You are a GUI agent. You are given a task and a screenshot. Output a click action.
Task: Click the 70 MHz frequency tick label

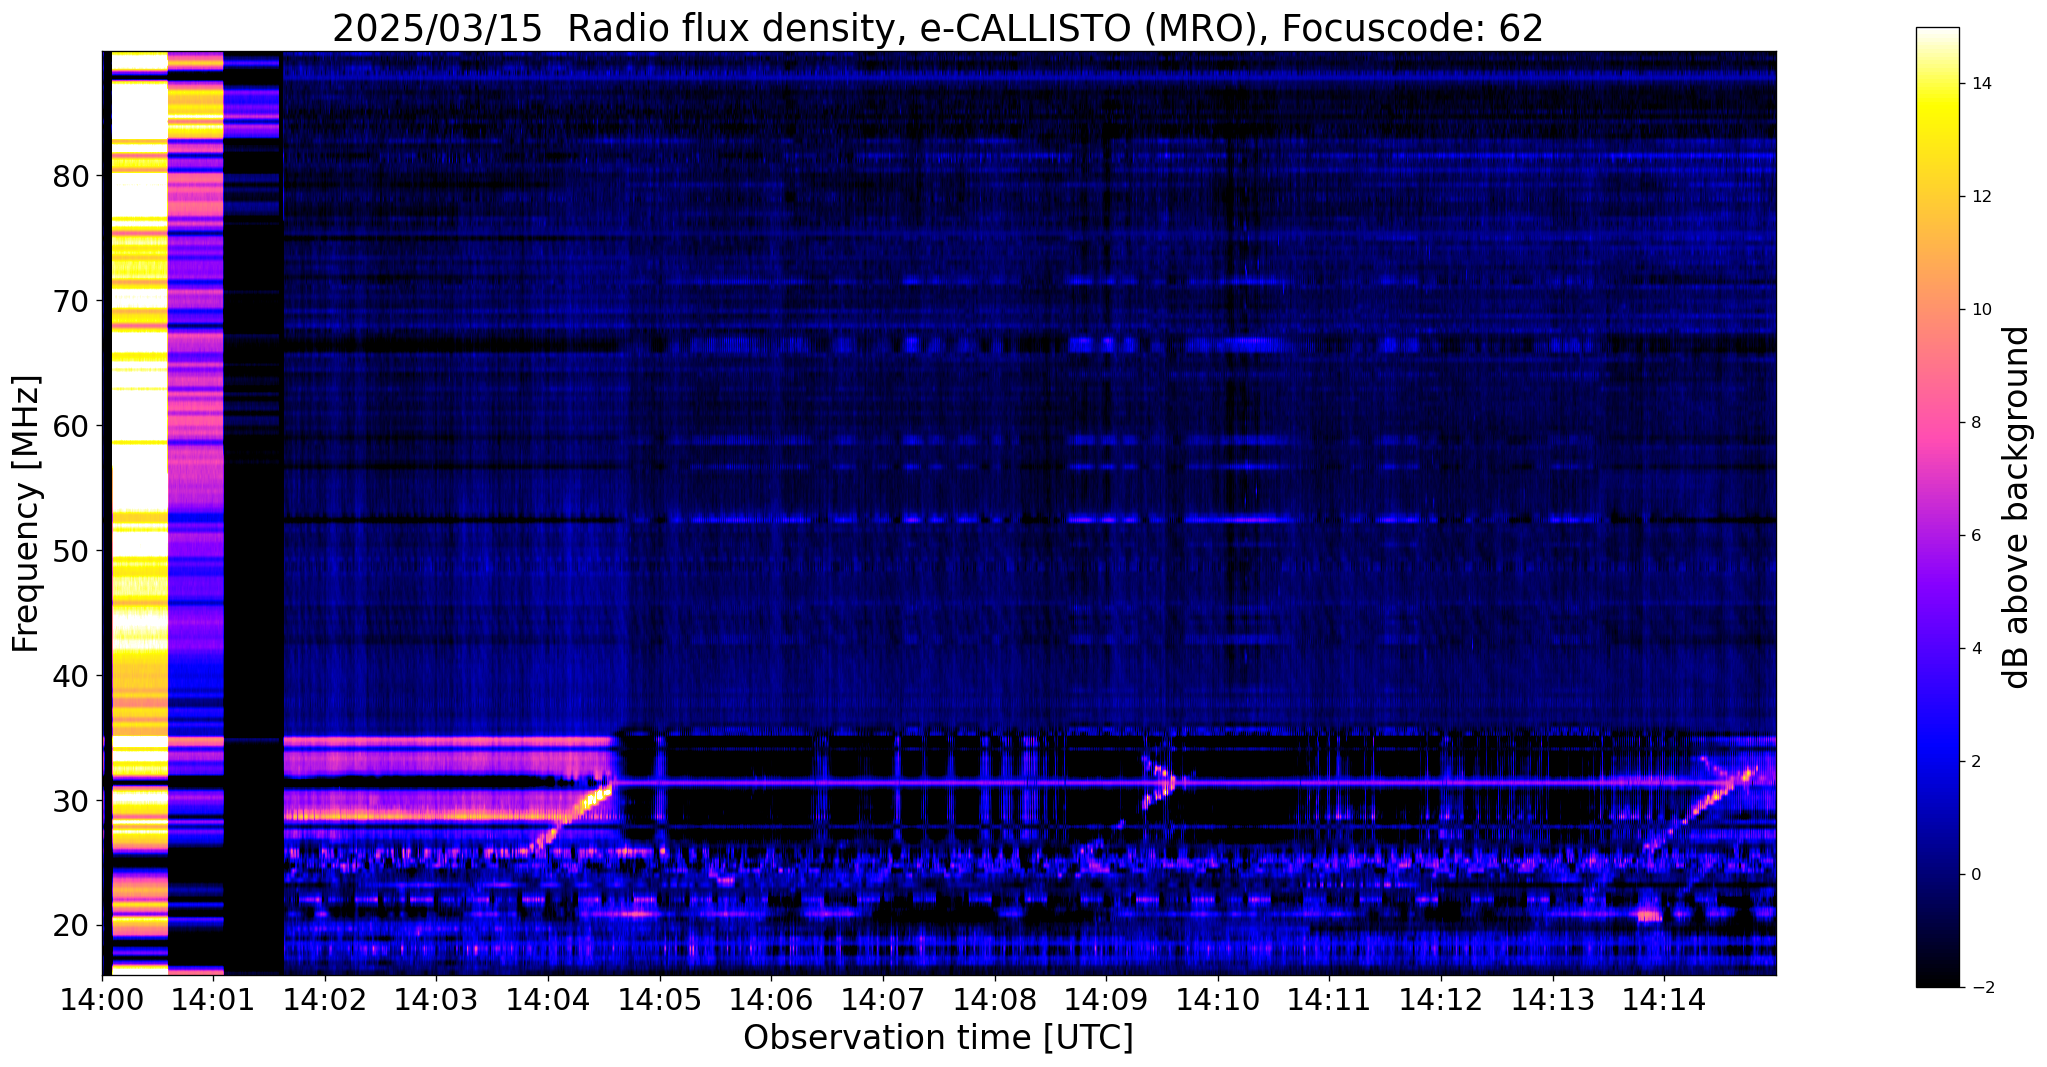(71, 301)
